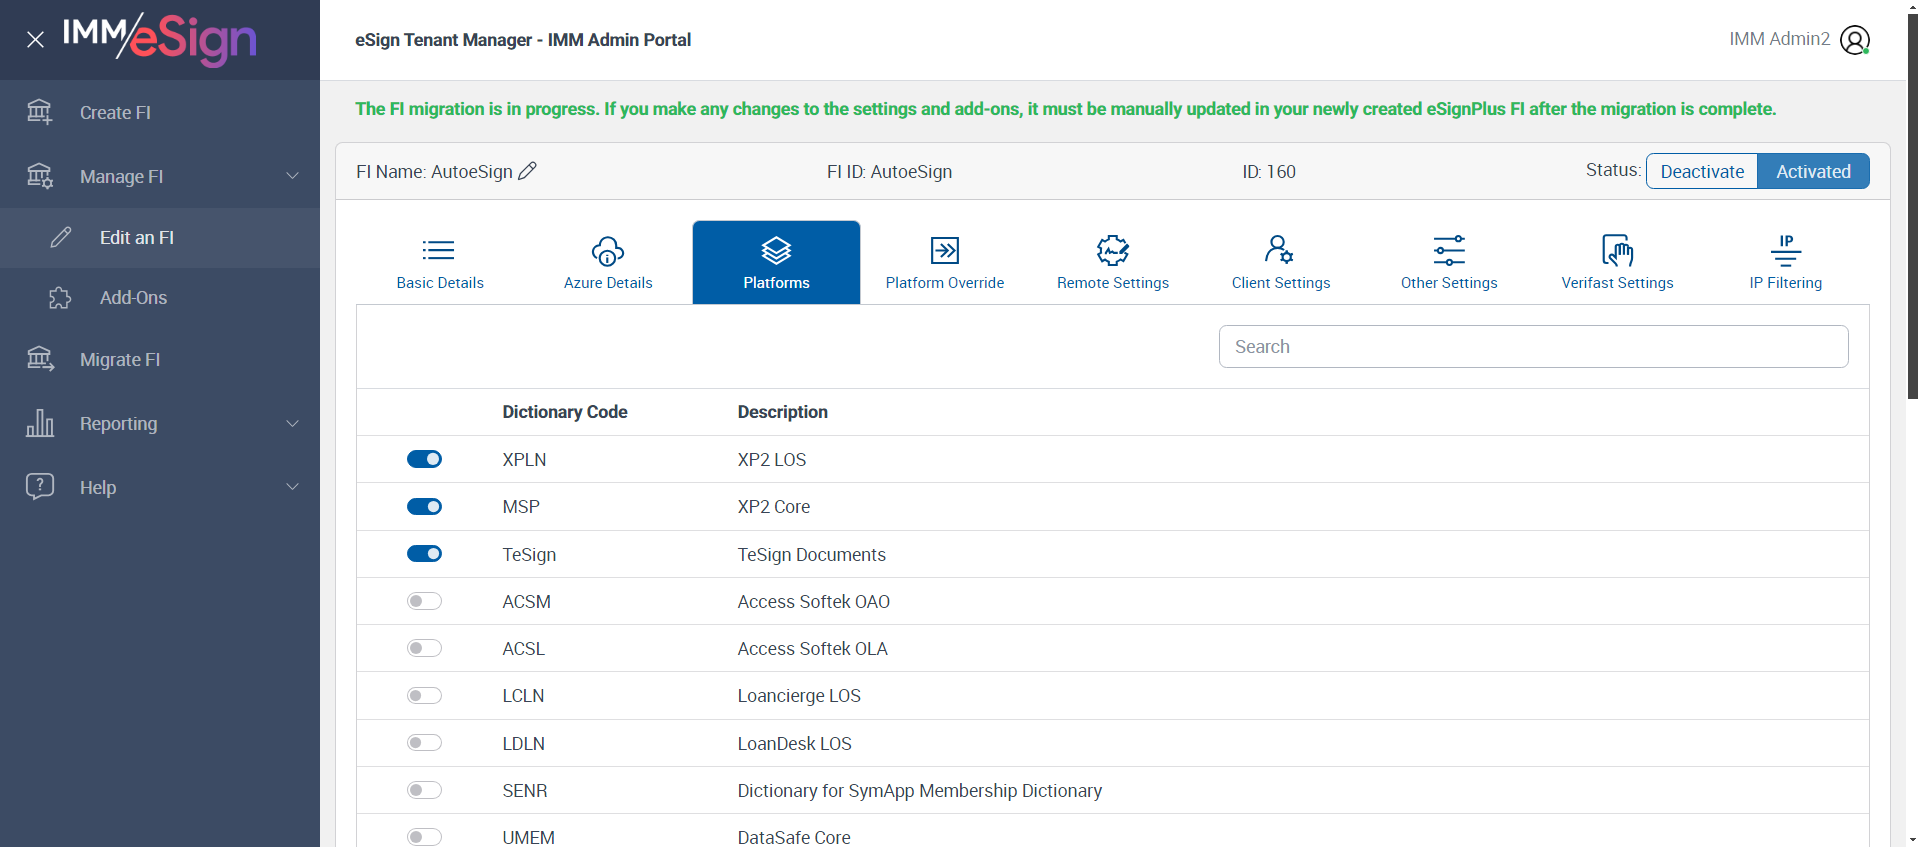This screenshot has width=1920, height=847.
Task: Enable the UMEM platform toggle
Action: click(424, 837)
